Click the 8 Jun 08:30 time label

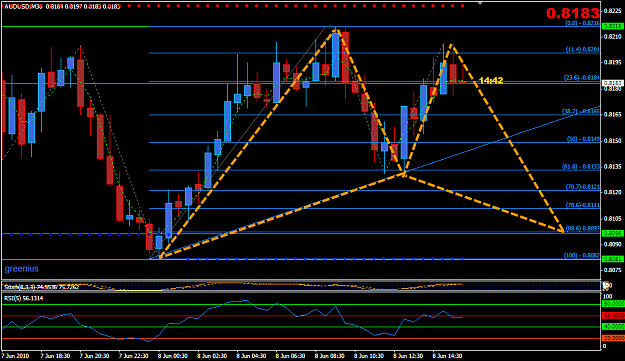[x=330, y=355]
